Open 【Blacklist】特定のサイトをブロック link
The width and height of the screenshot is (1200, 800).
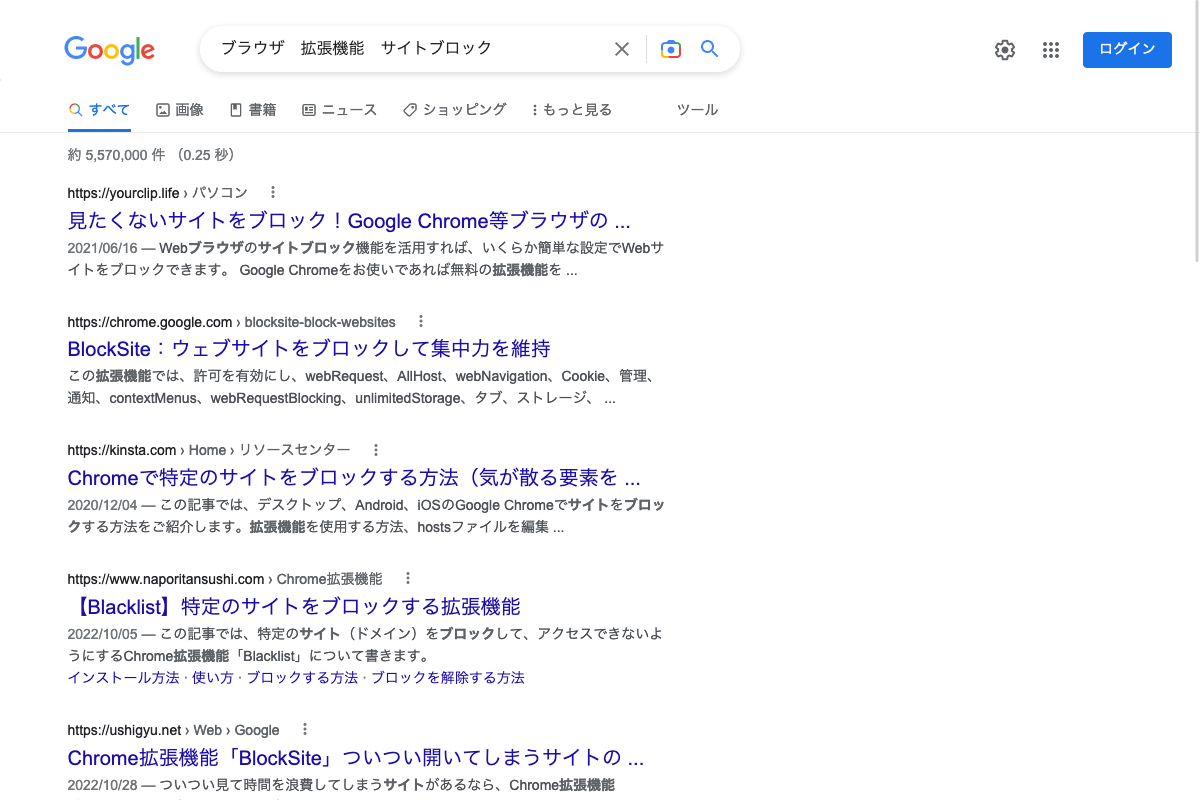pos(294,606)
